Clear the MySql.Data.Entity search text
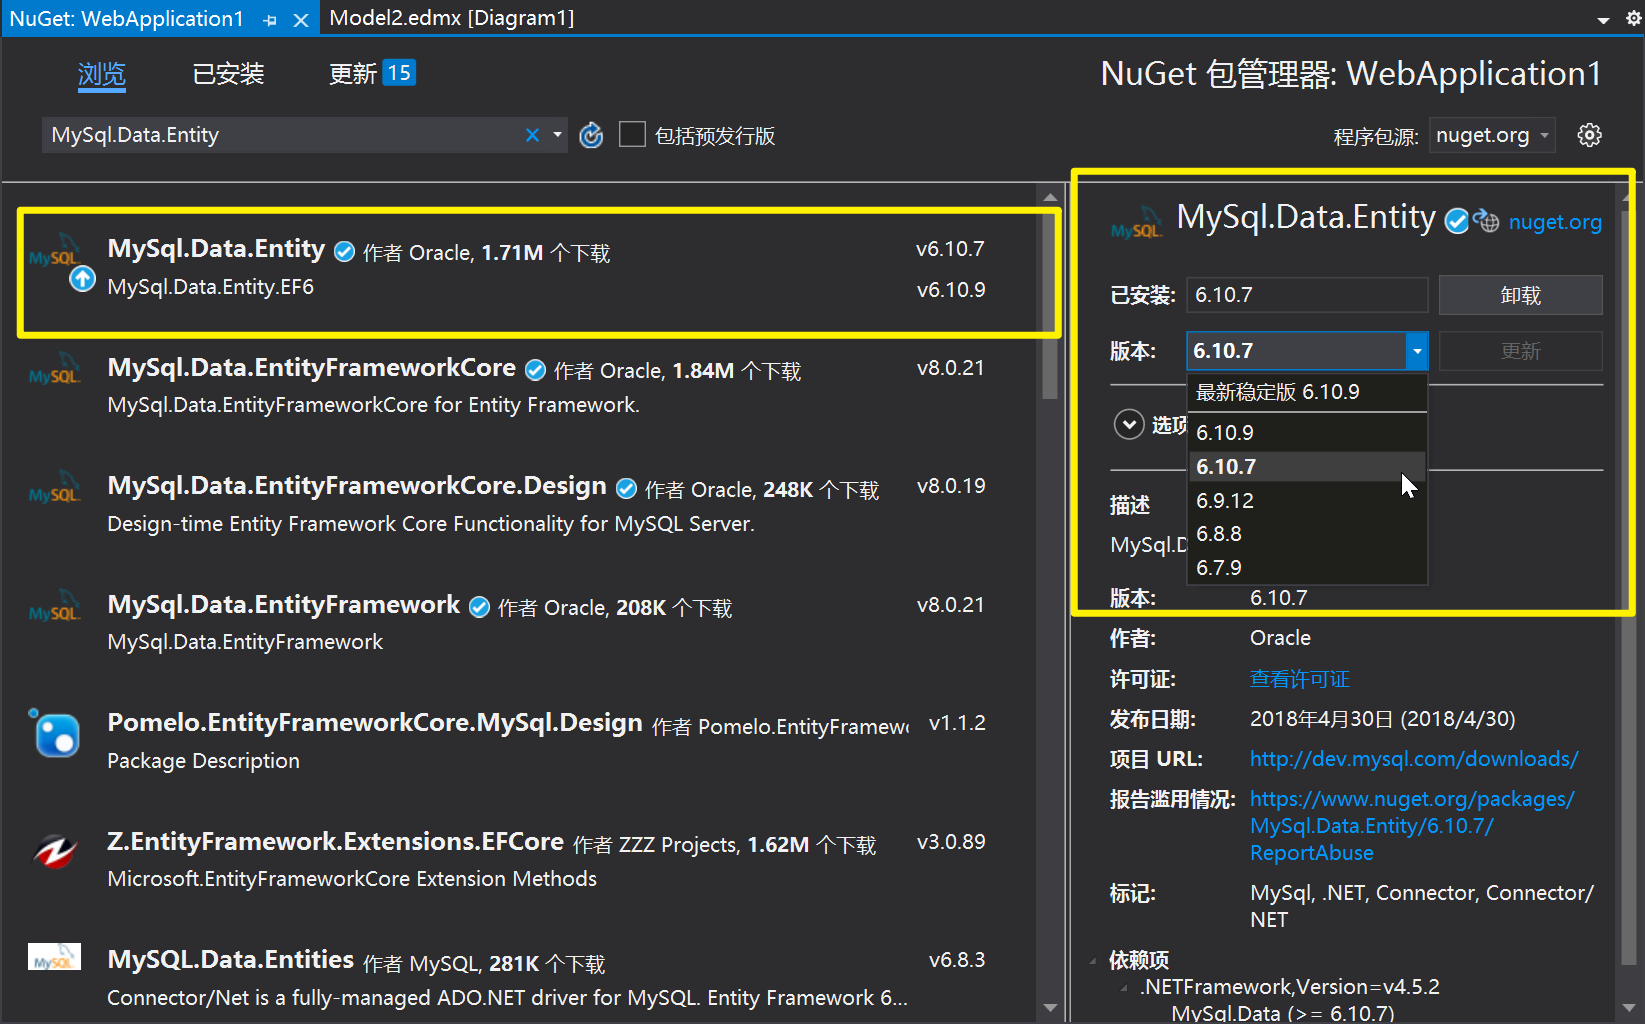The height and width of the screenshot is (1024, 1645). 532,135
